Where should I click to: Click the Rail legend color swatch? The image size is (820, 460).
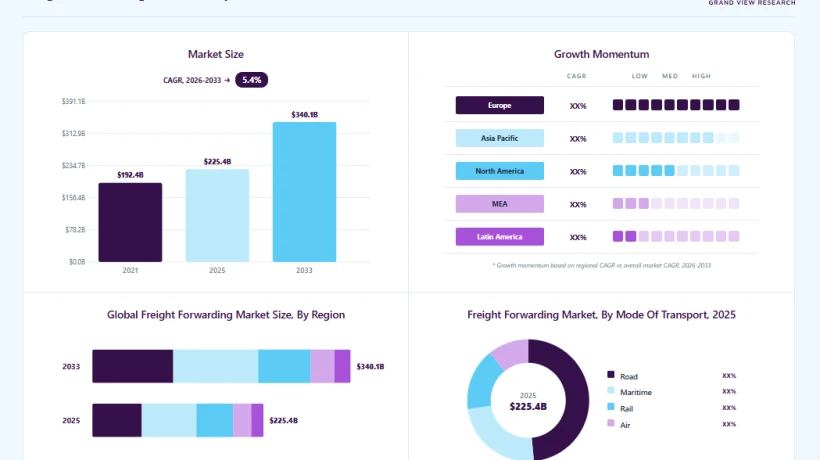coord(610,406)
